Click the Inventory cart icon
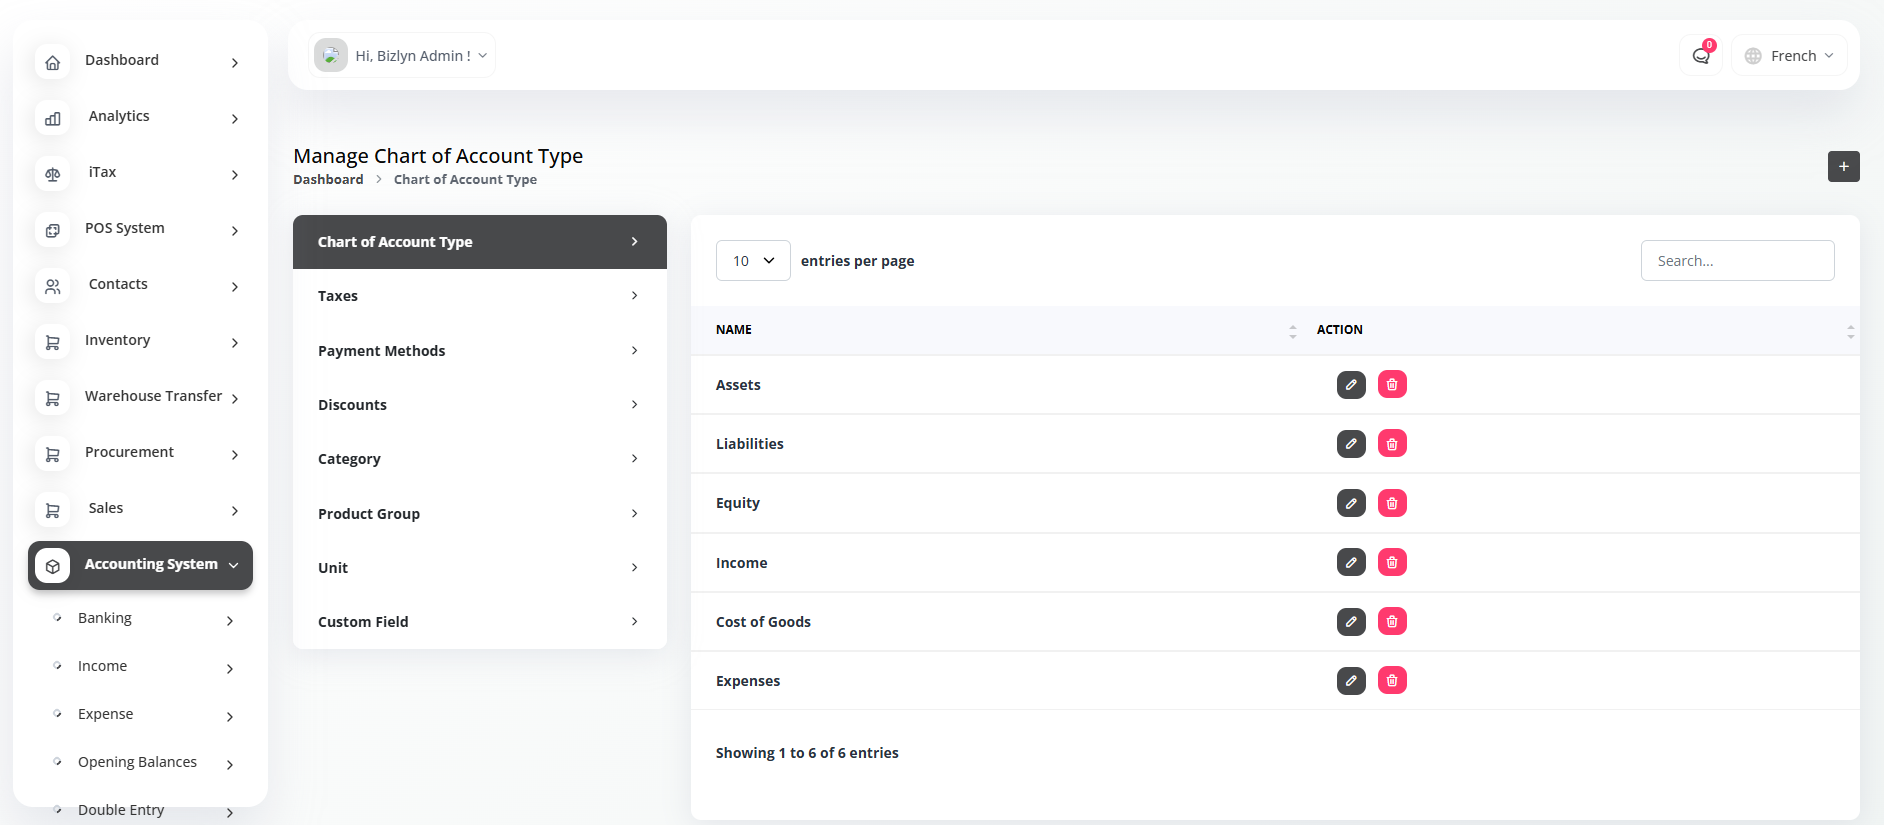Image resolution: width=1884 pixels, height=825 pixels. 53,342
